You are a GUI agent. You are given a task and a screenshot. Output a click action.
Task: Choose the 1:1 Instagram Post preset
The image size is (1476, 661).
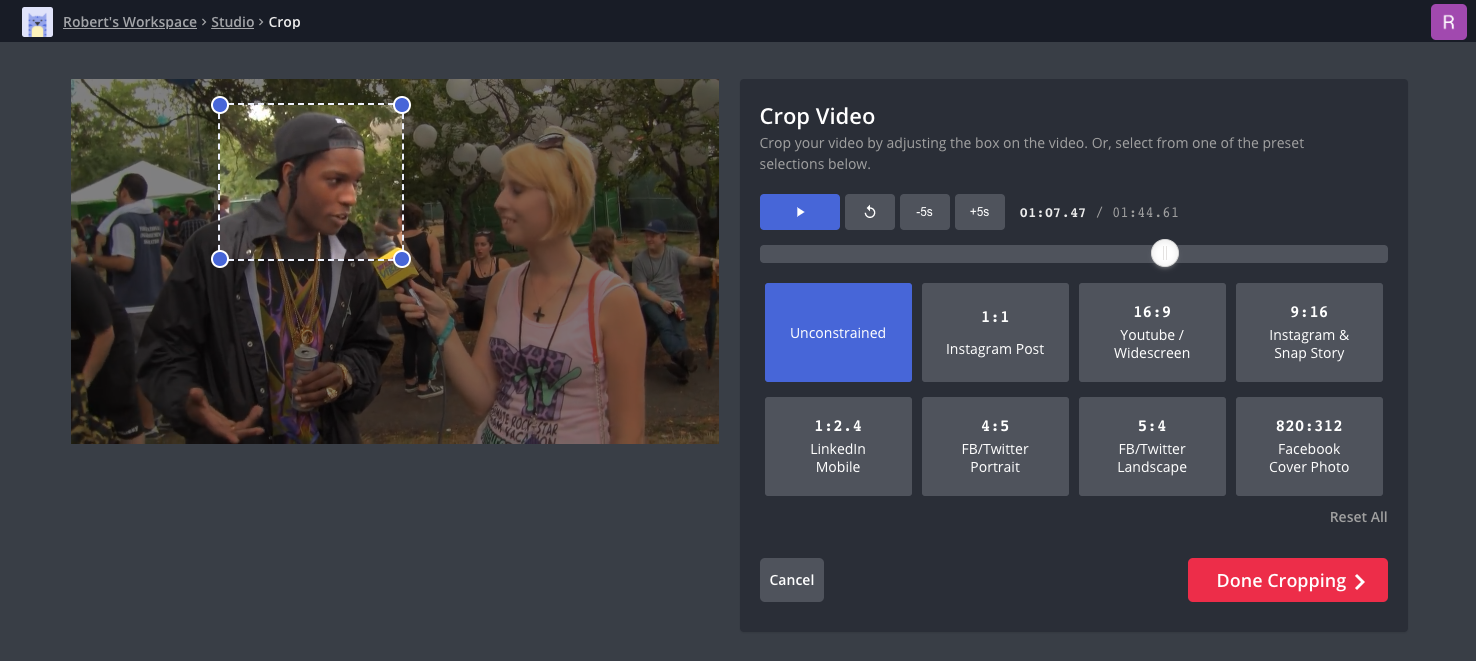(x=995, y=333)
